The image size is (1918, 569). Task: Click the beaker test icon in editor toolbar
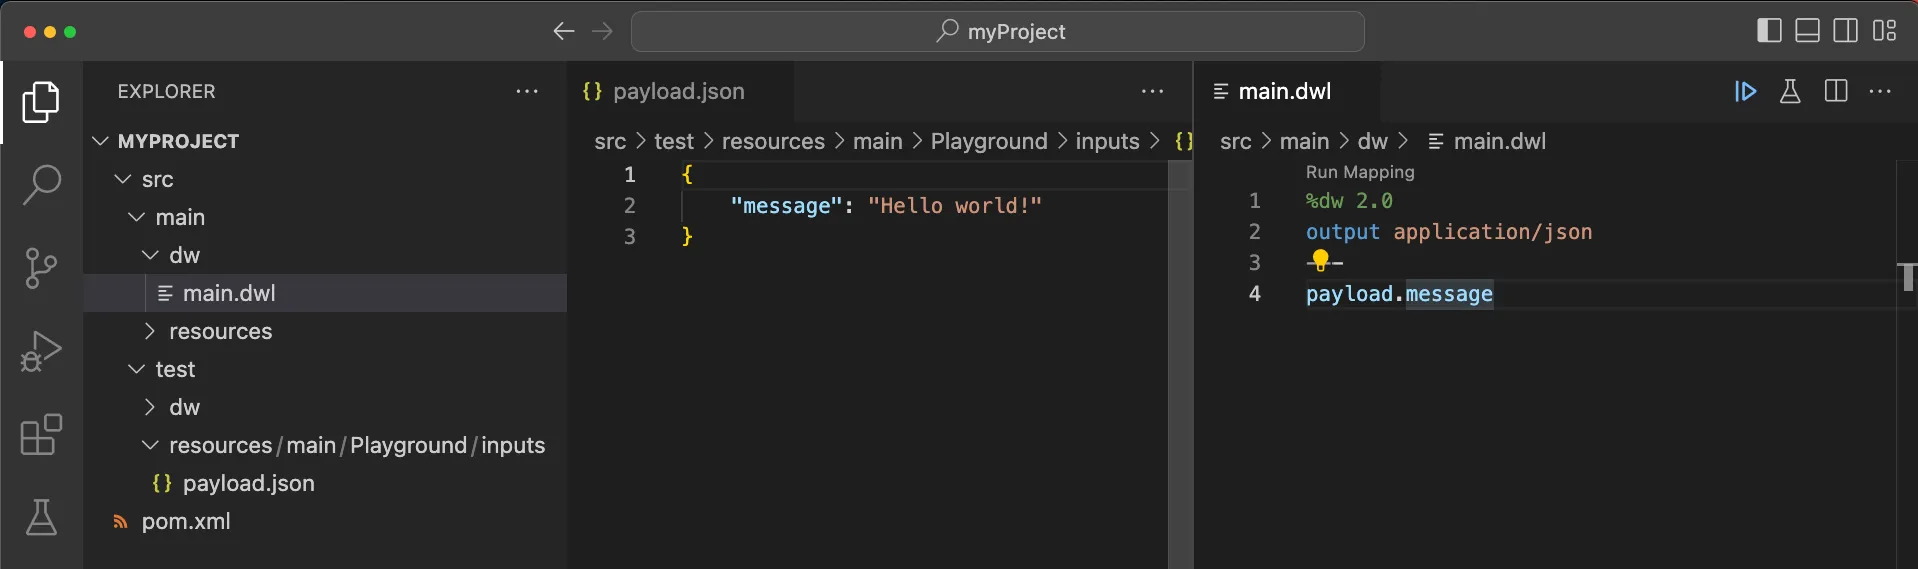pyautogui.click(x=1790, y=91)
